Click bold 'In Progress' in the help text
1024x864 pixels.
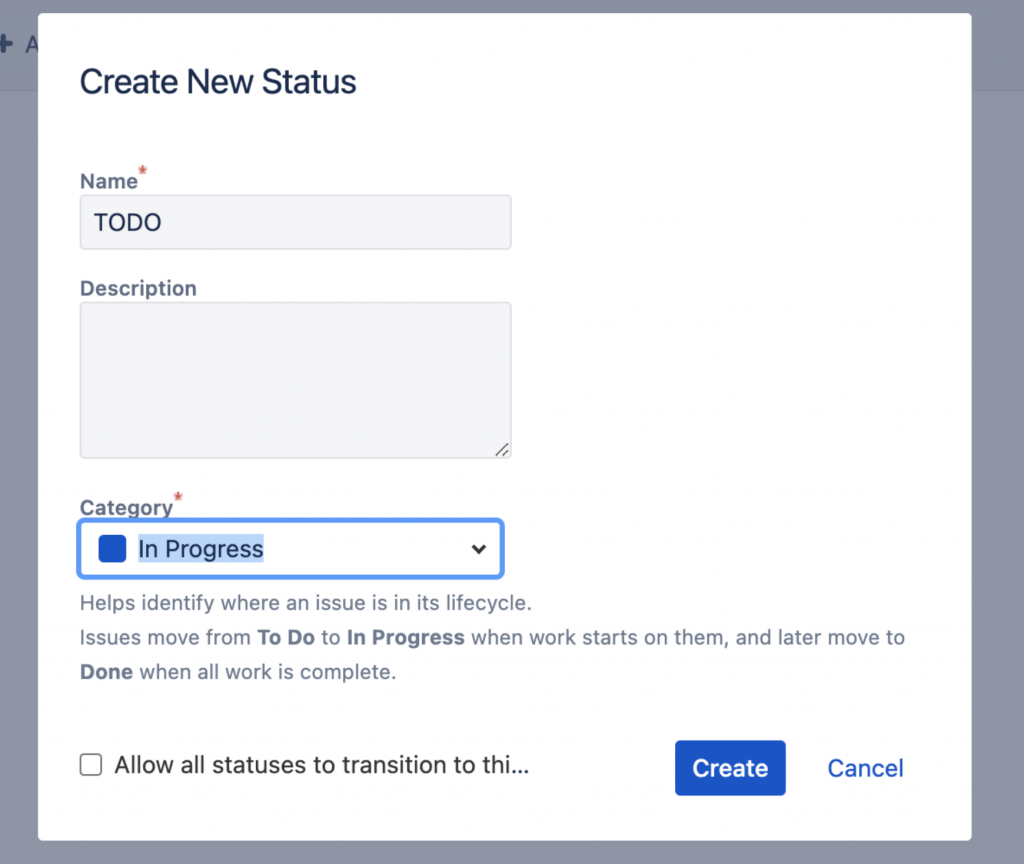click(x=405, y=638)
